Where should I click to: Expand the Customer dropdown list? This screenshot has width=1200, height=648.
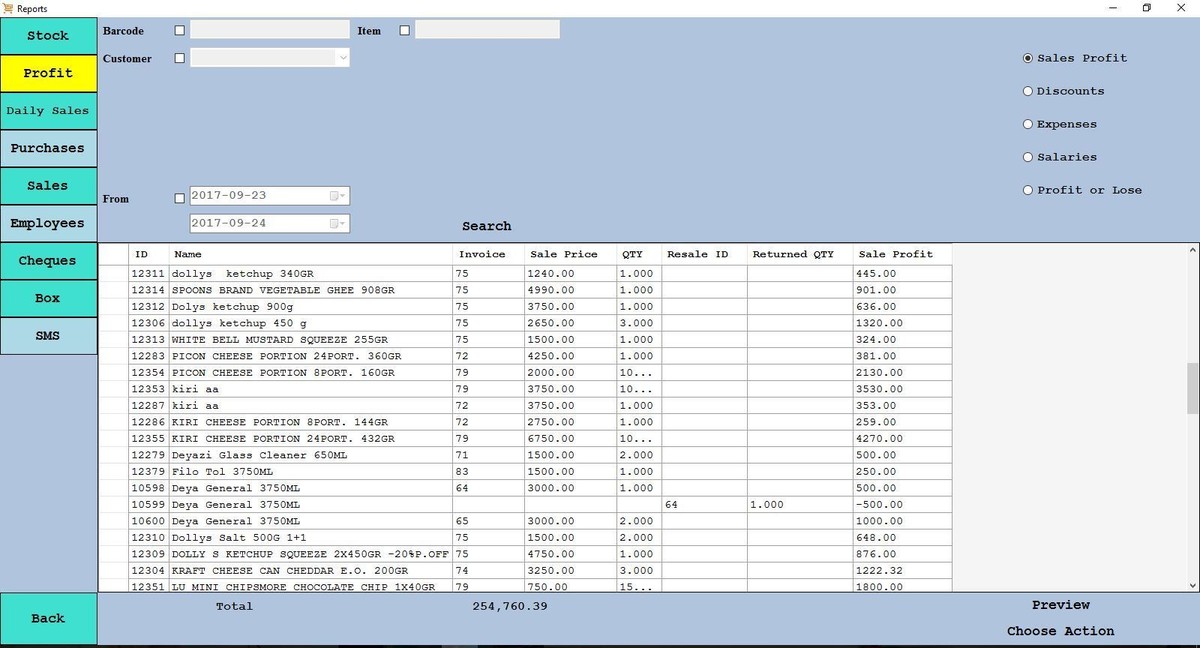pos(343,59)
